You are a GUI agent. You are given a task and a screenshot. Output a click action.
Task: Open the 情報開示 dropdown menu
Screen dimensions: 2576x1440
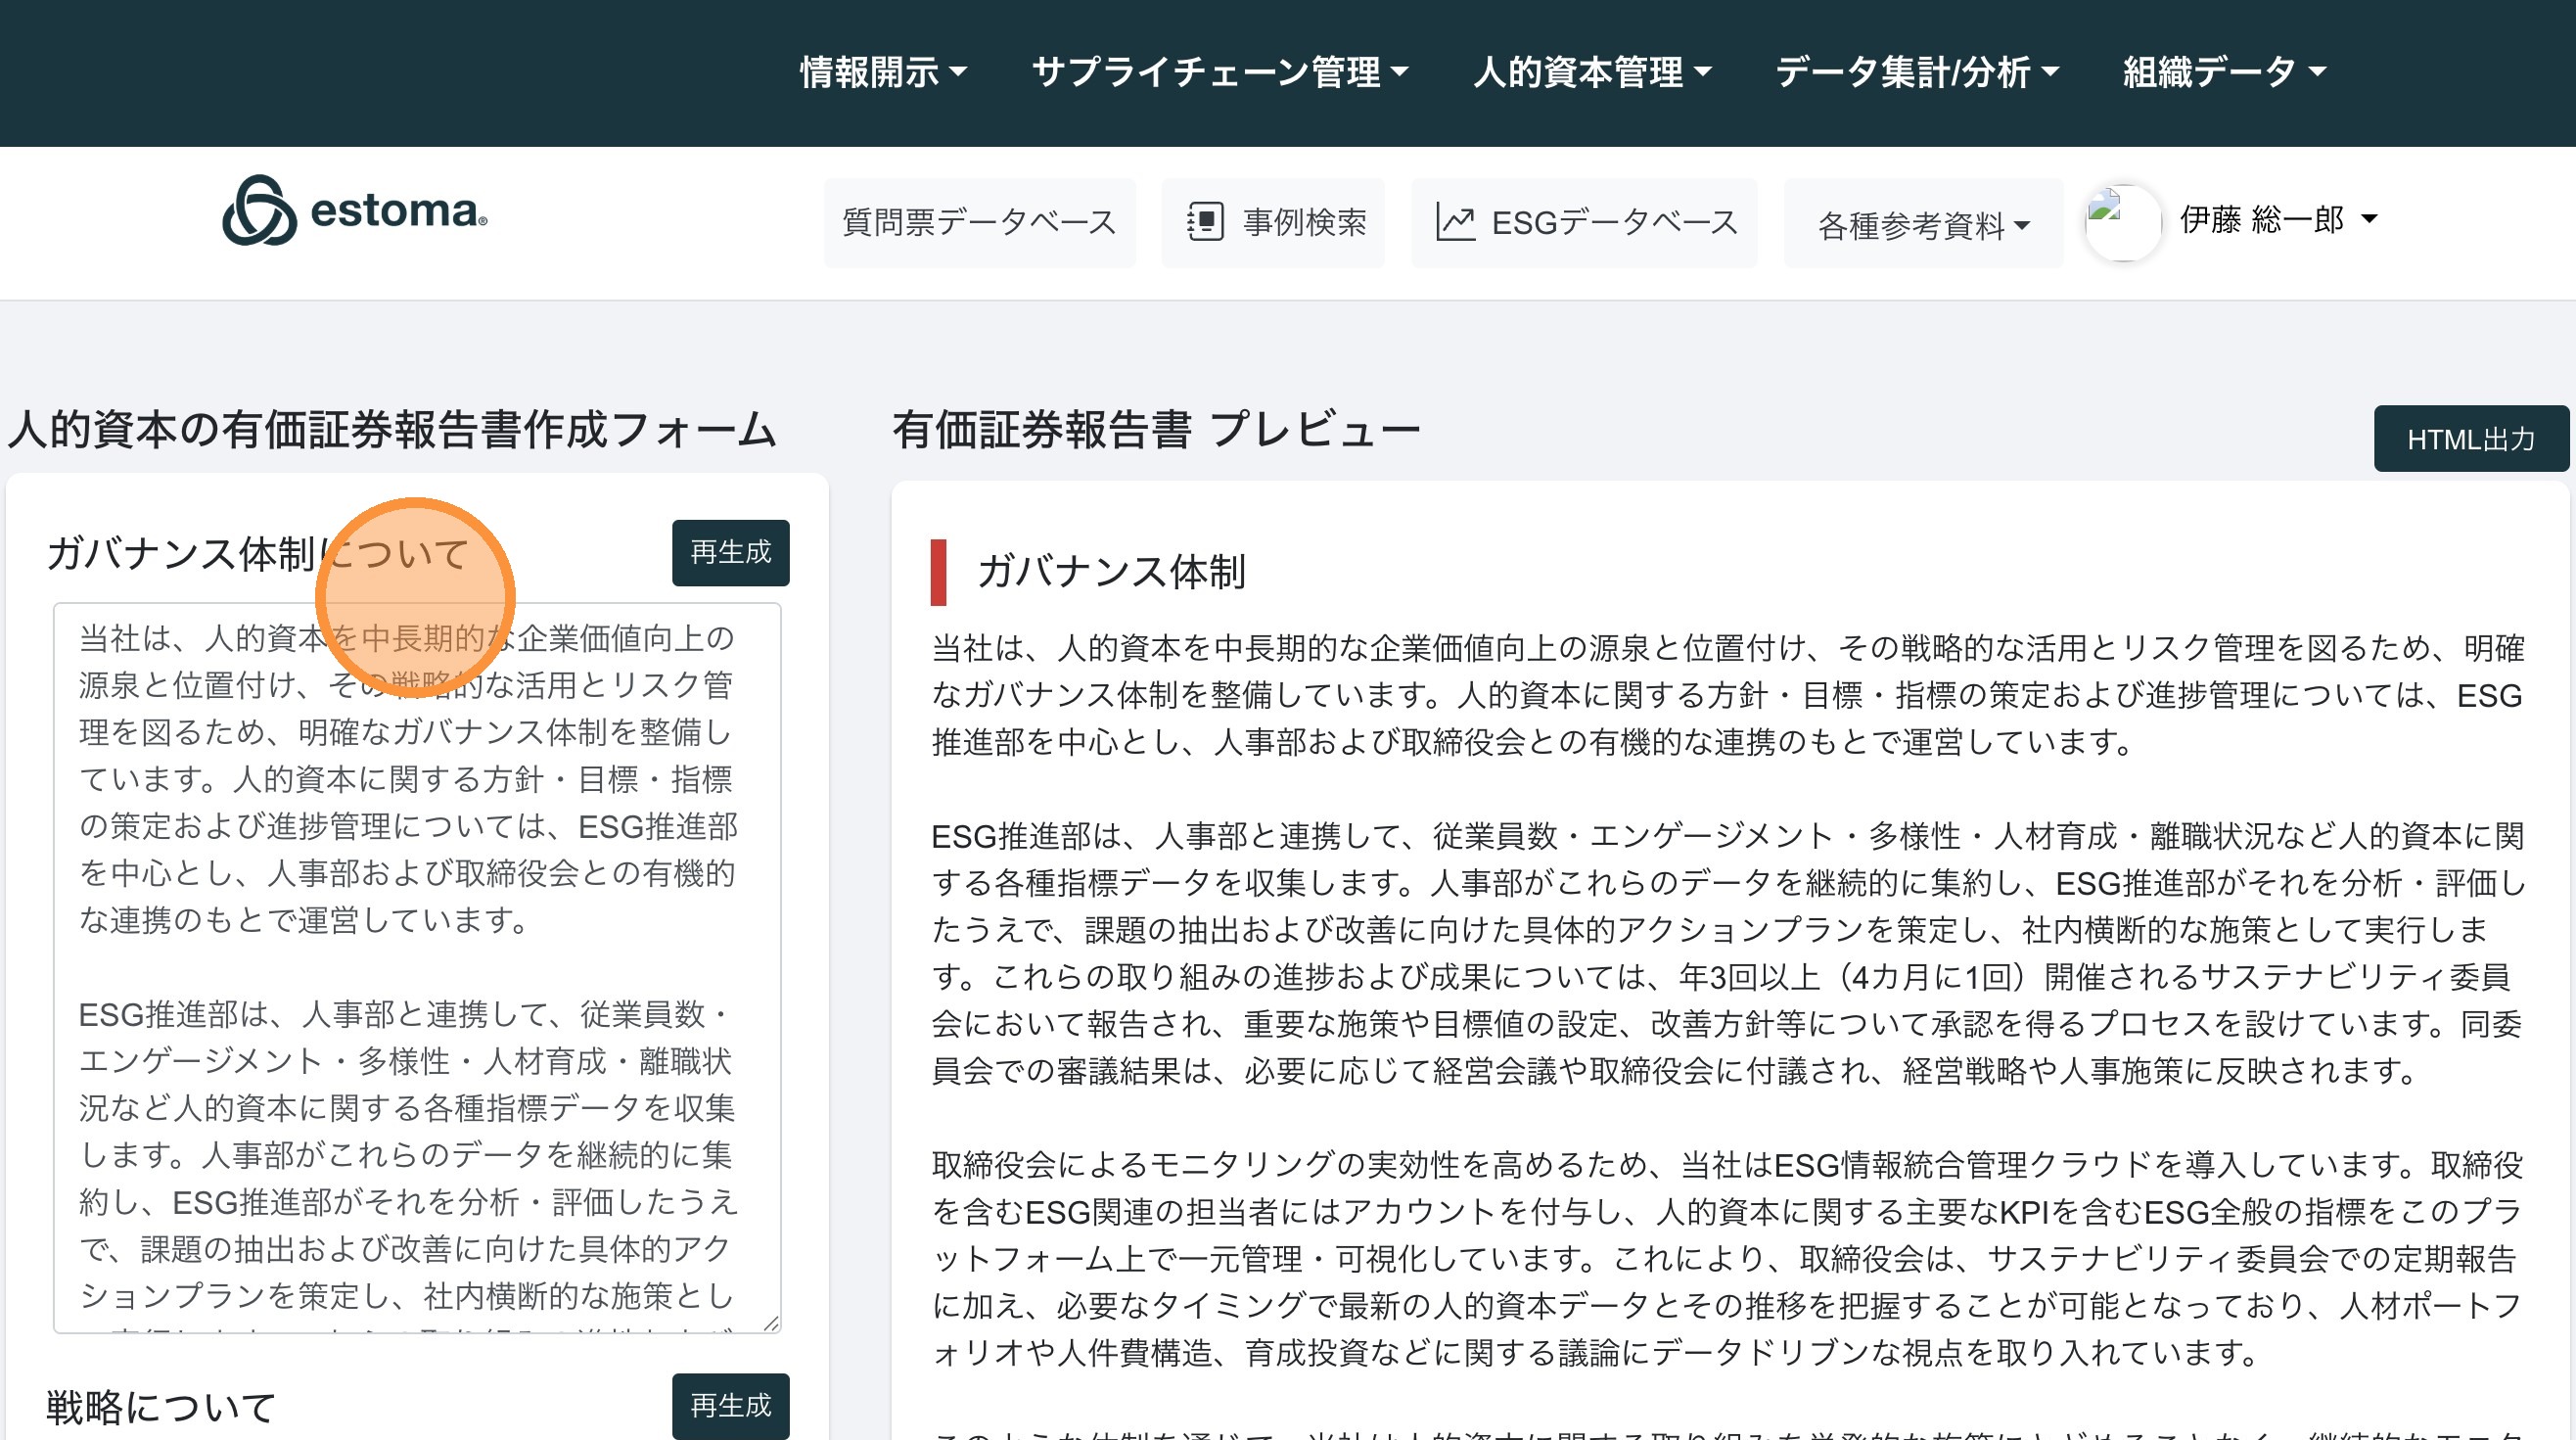[x=883, y=72]
